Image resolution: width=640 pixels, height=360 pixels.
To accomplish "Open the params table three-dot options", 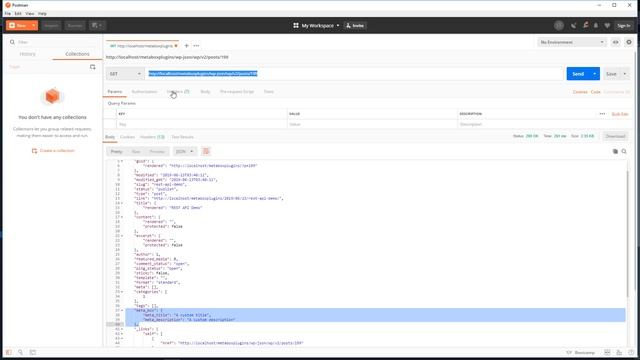I will (602, 114).
